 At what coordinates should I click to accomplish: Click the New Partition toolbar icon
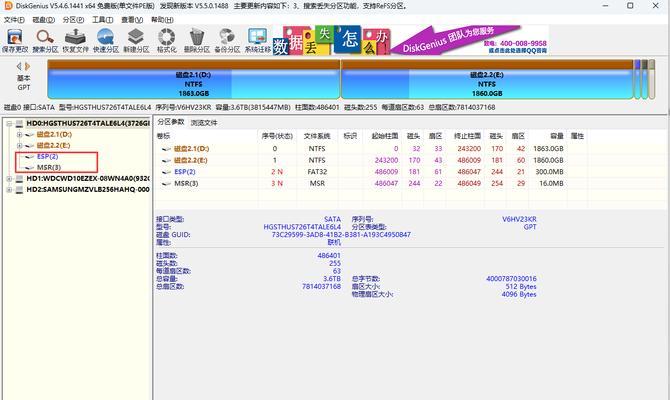click(x=136, y=37)
